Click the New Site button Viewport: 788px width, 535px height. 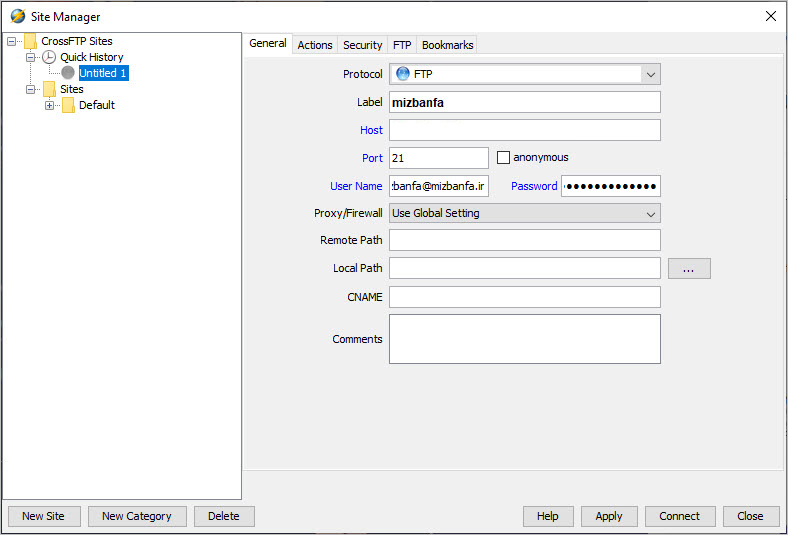(44, 516)
